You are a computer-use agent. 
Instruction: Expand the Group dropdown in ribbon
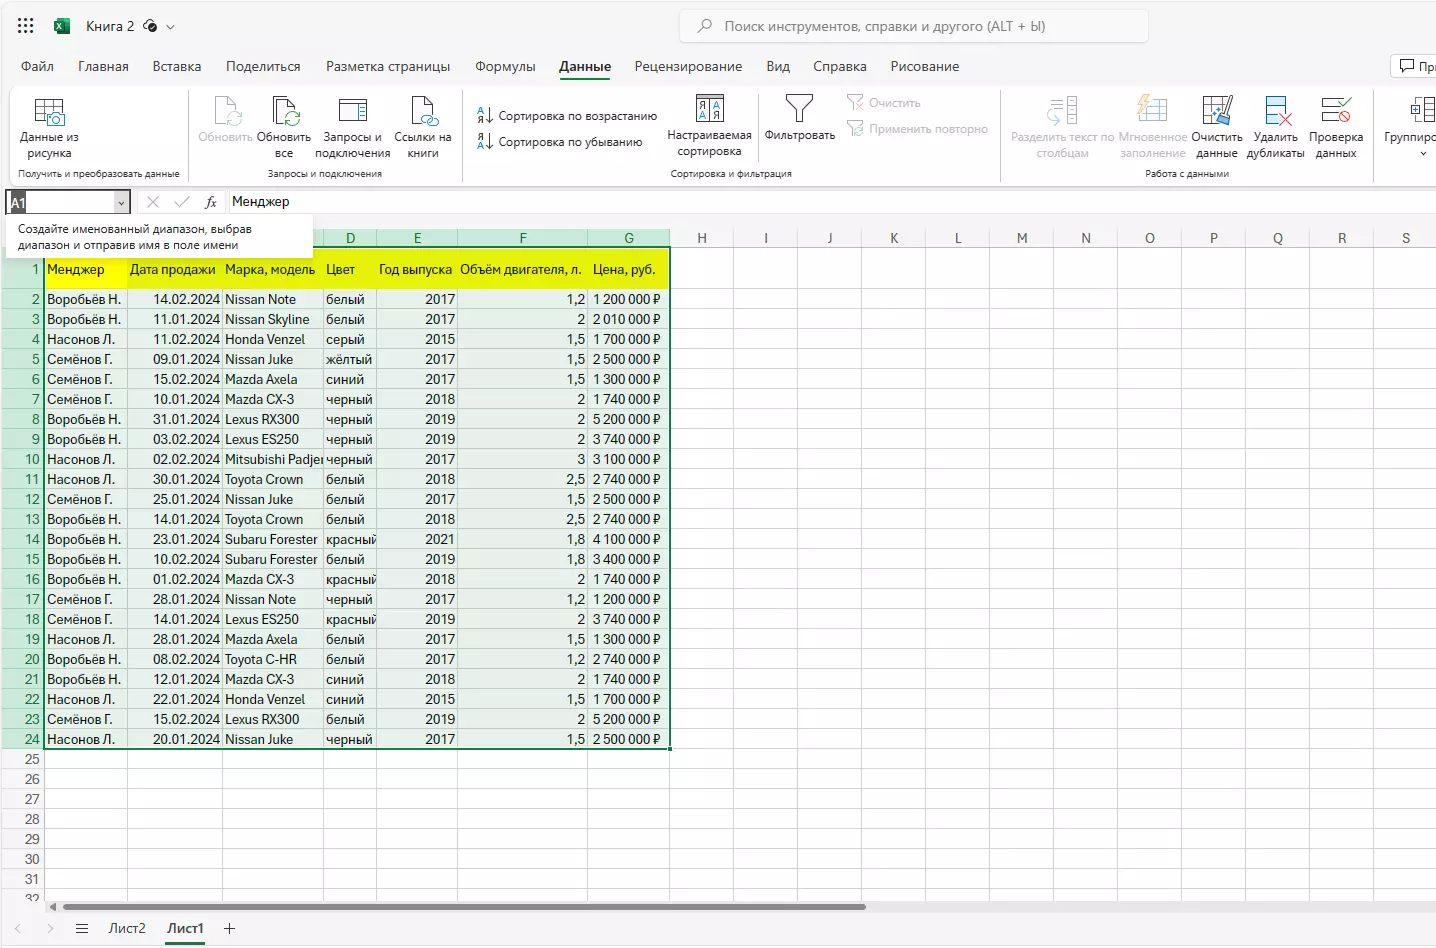(x=1422, y=153)
